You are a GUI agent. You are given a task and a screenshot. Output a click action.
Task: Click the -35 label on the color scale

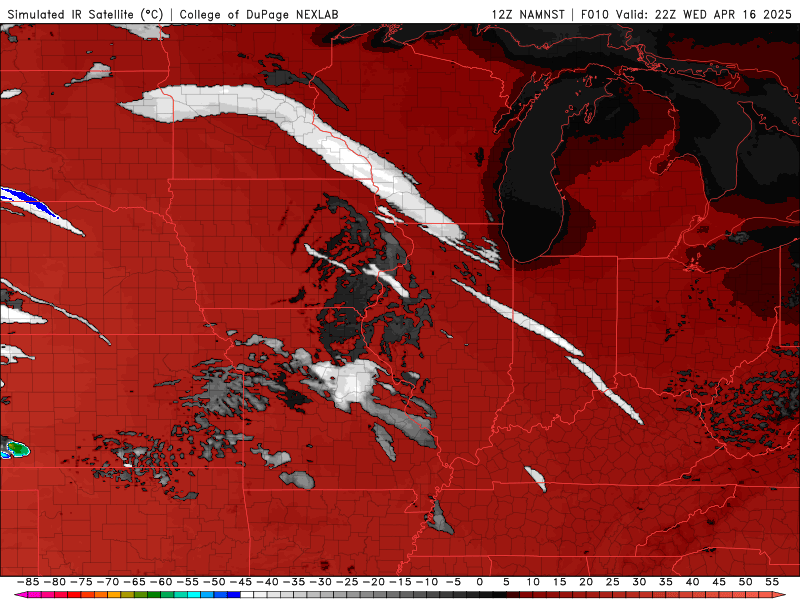tap(294, 582)
